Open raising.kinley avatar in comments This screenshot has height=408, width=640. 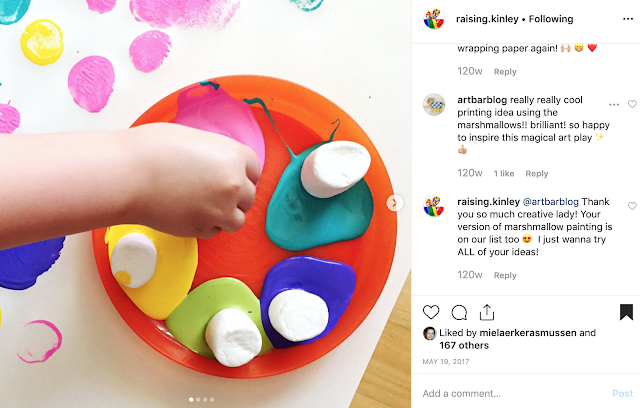433,206
